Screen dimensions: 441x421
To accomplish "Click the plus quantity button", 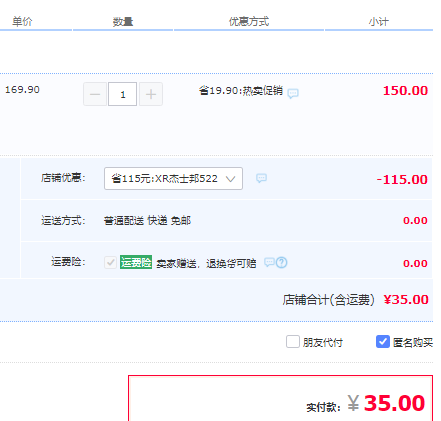I will pyautogui.click(x=151, y=94).
